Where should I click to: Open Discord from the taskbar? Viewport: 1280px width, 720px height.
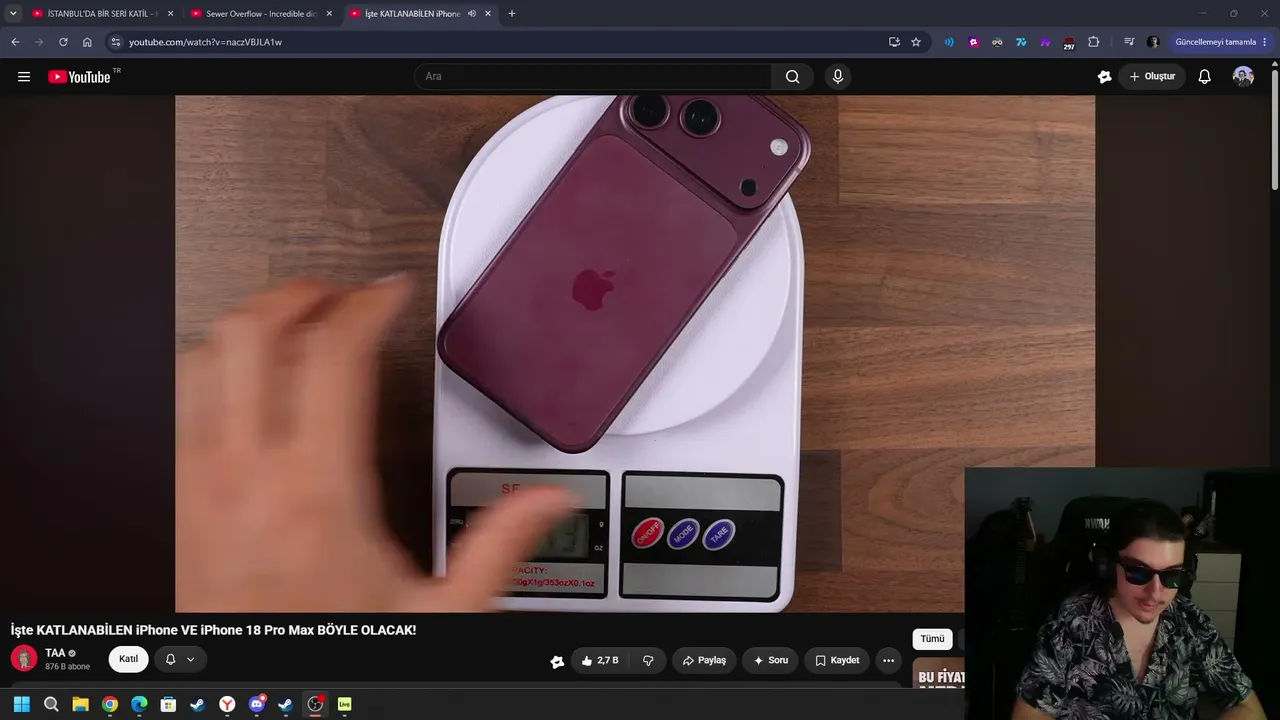pyautogui.click(x=257, y=704)
